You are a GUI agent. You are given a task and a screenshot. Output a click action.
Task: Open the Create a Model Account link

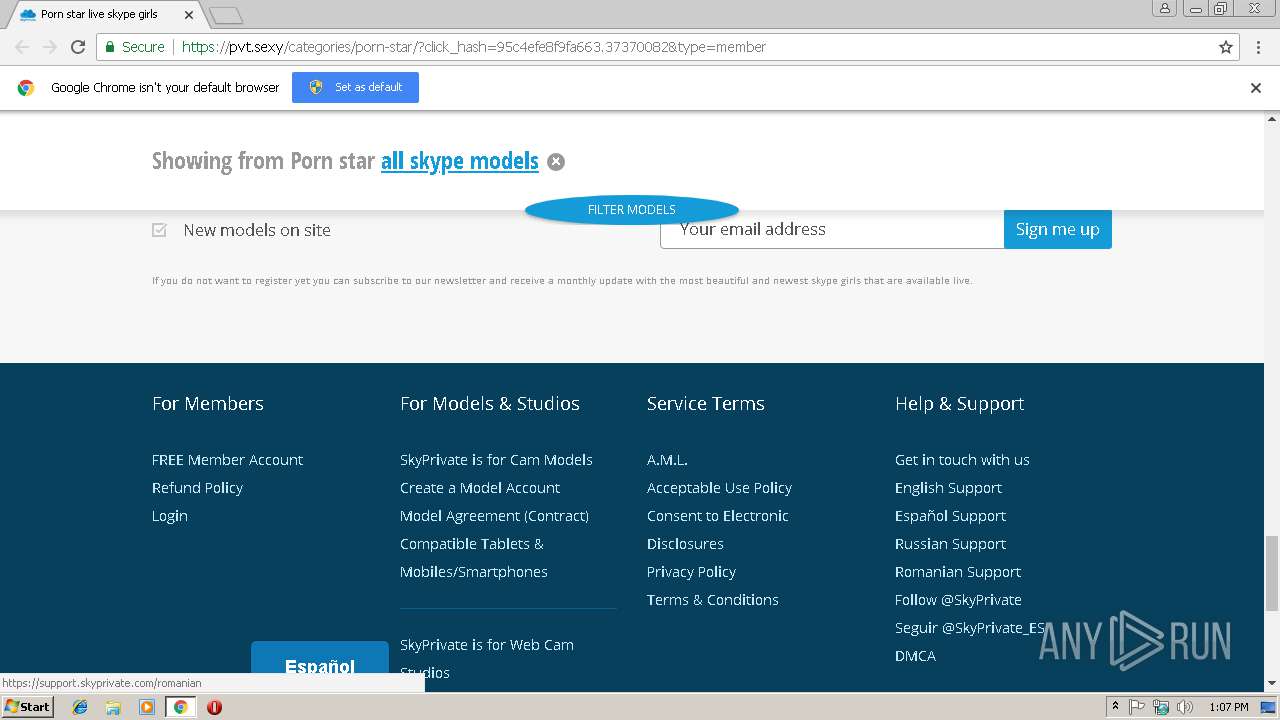480,488
